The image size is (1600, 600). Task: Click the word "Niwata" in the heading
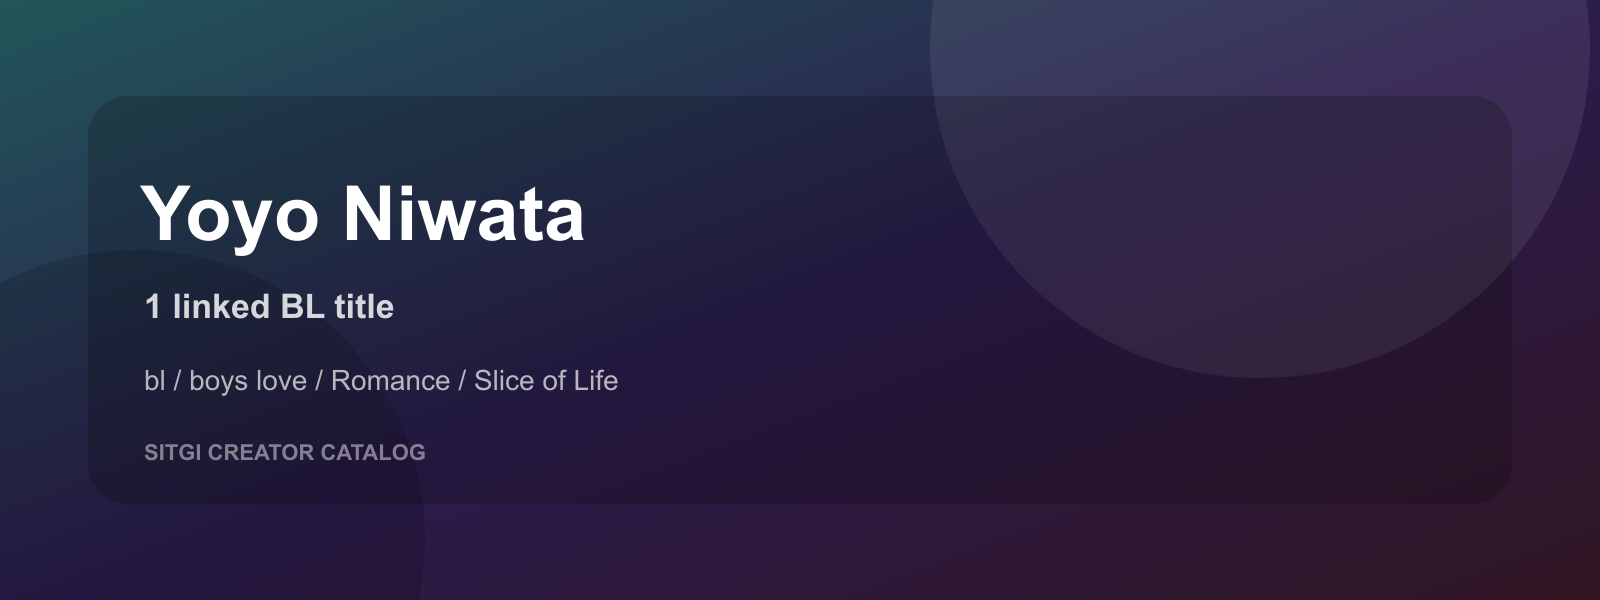[x=464, y=214]
